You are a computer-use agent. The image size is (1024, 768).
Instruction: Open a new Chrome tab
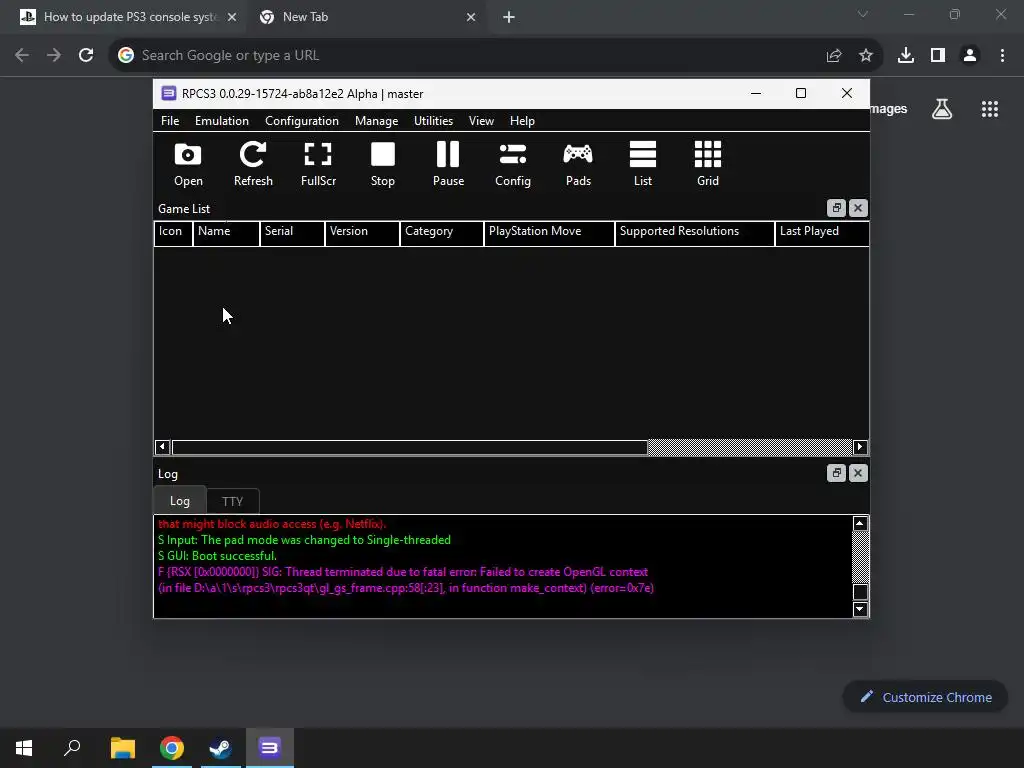509,17
